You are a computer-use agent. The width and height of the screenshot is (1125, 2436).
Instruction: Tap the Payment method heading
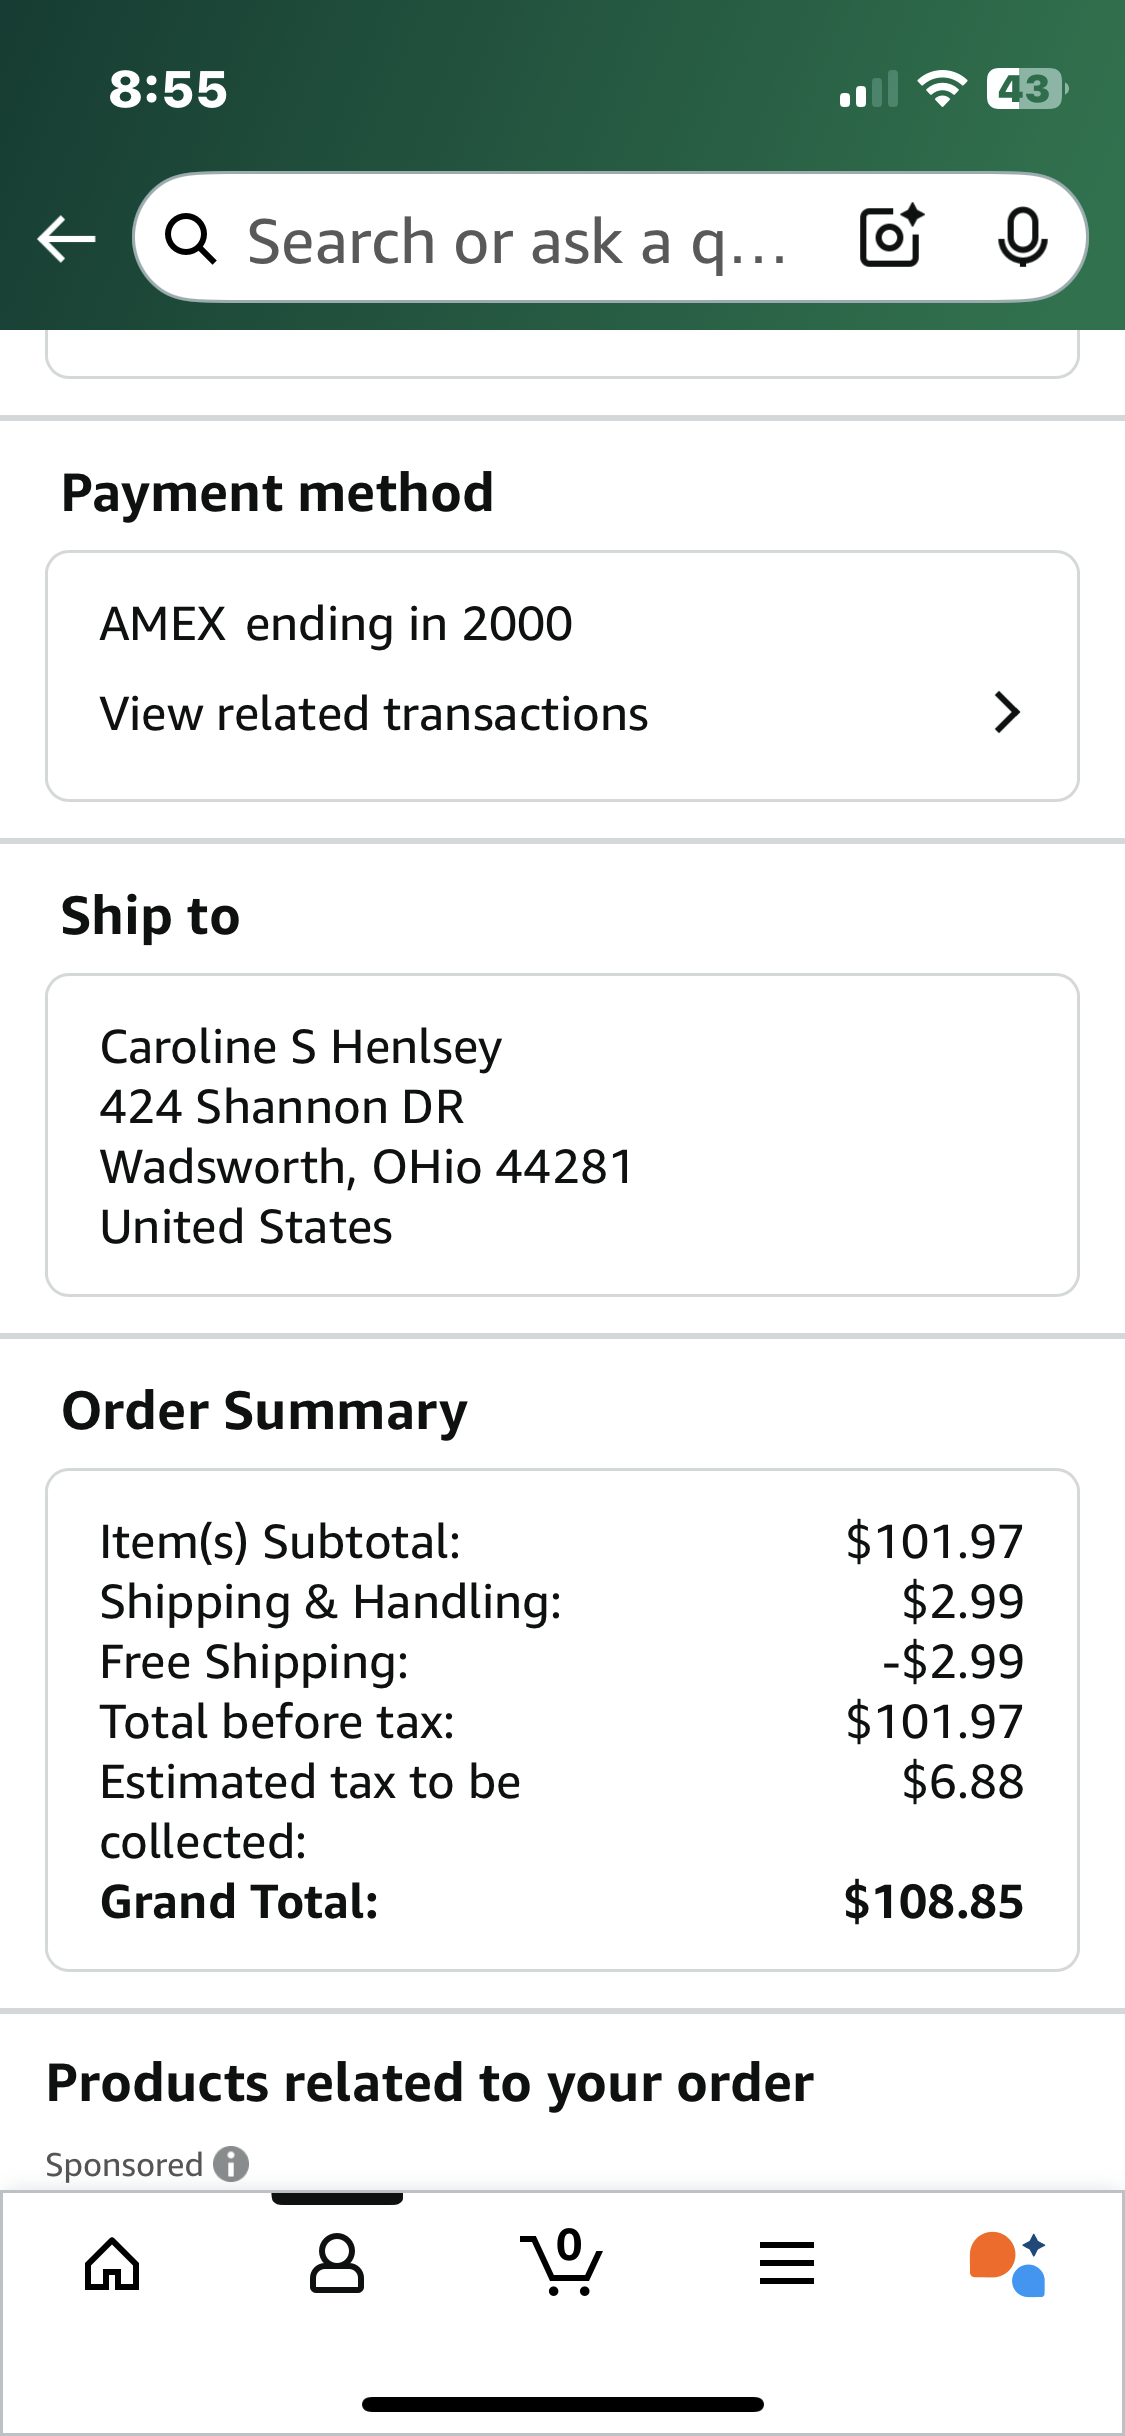(x=277, y=493)
